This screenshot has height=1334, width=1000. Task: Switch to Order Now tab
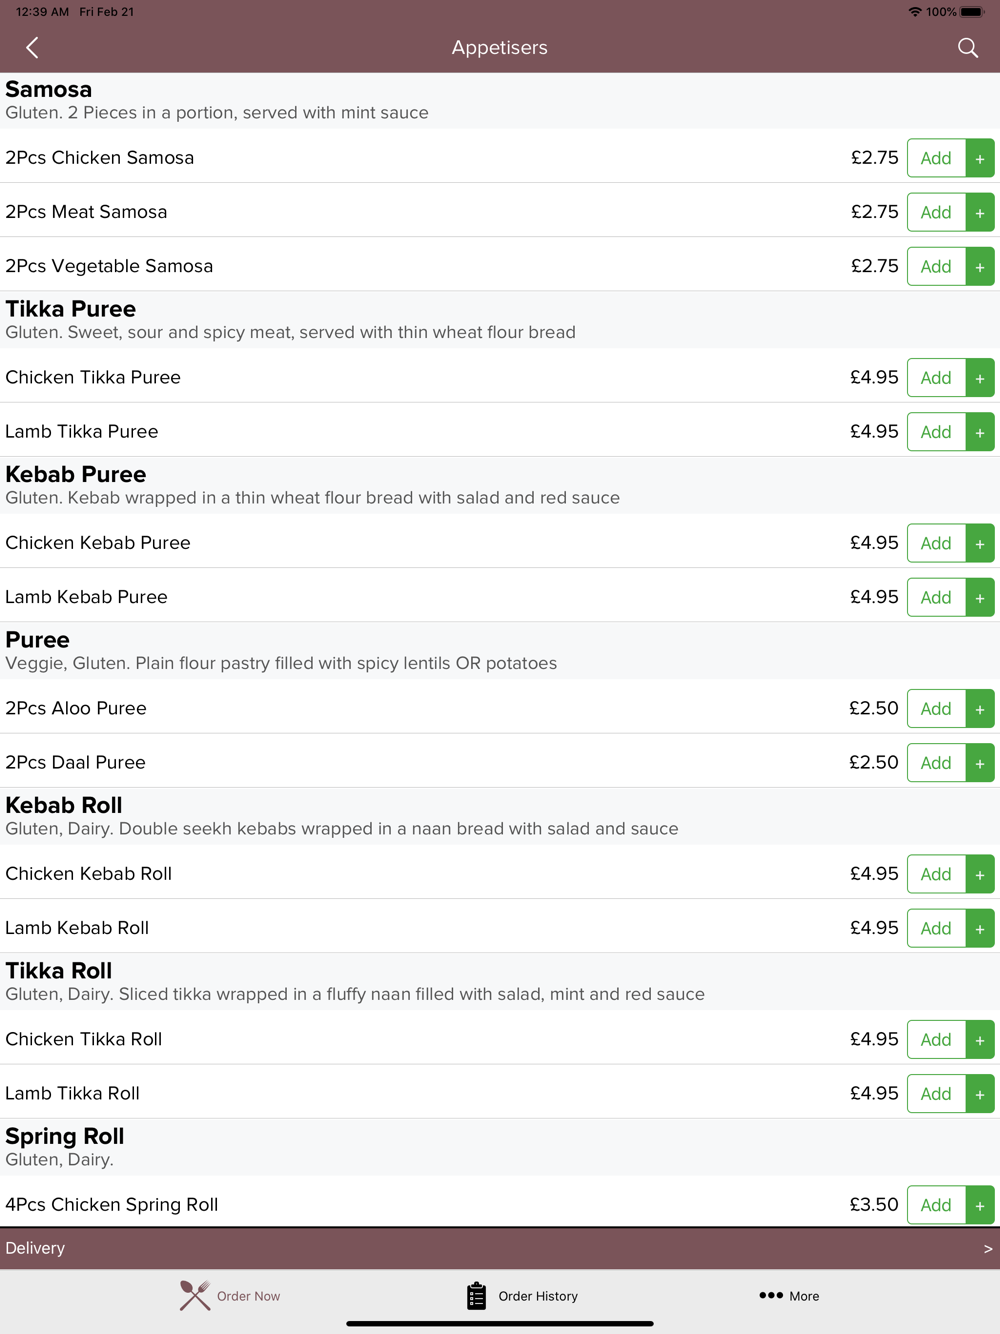tap(230, 1296)
